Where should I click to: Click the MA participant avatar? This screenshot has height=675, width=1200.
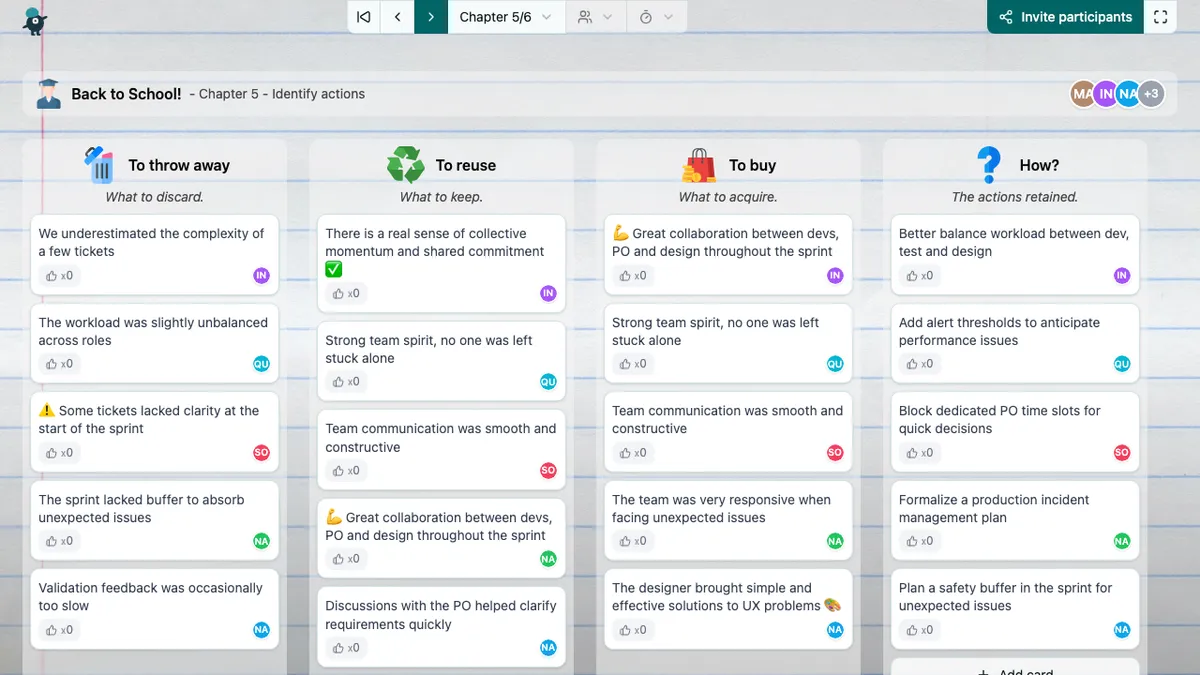(1082, 94)
